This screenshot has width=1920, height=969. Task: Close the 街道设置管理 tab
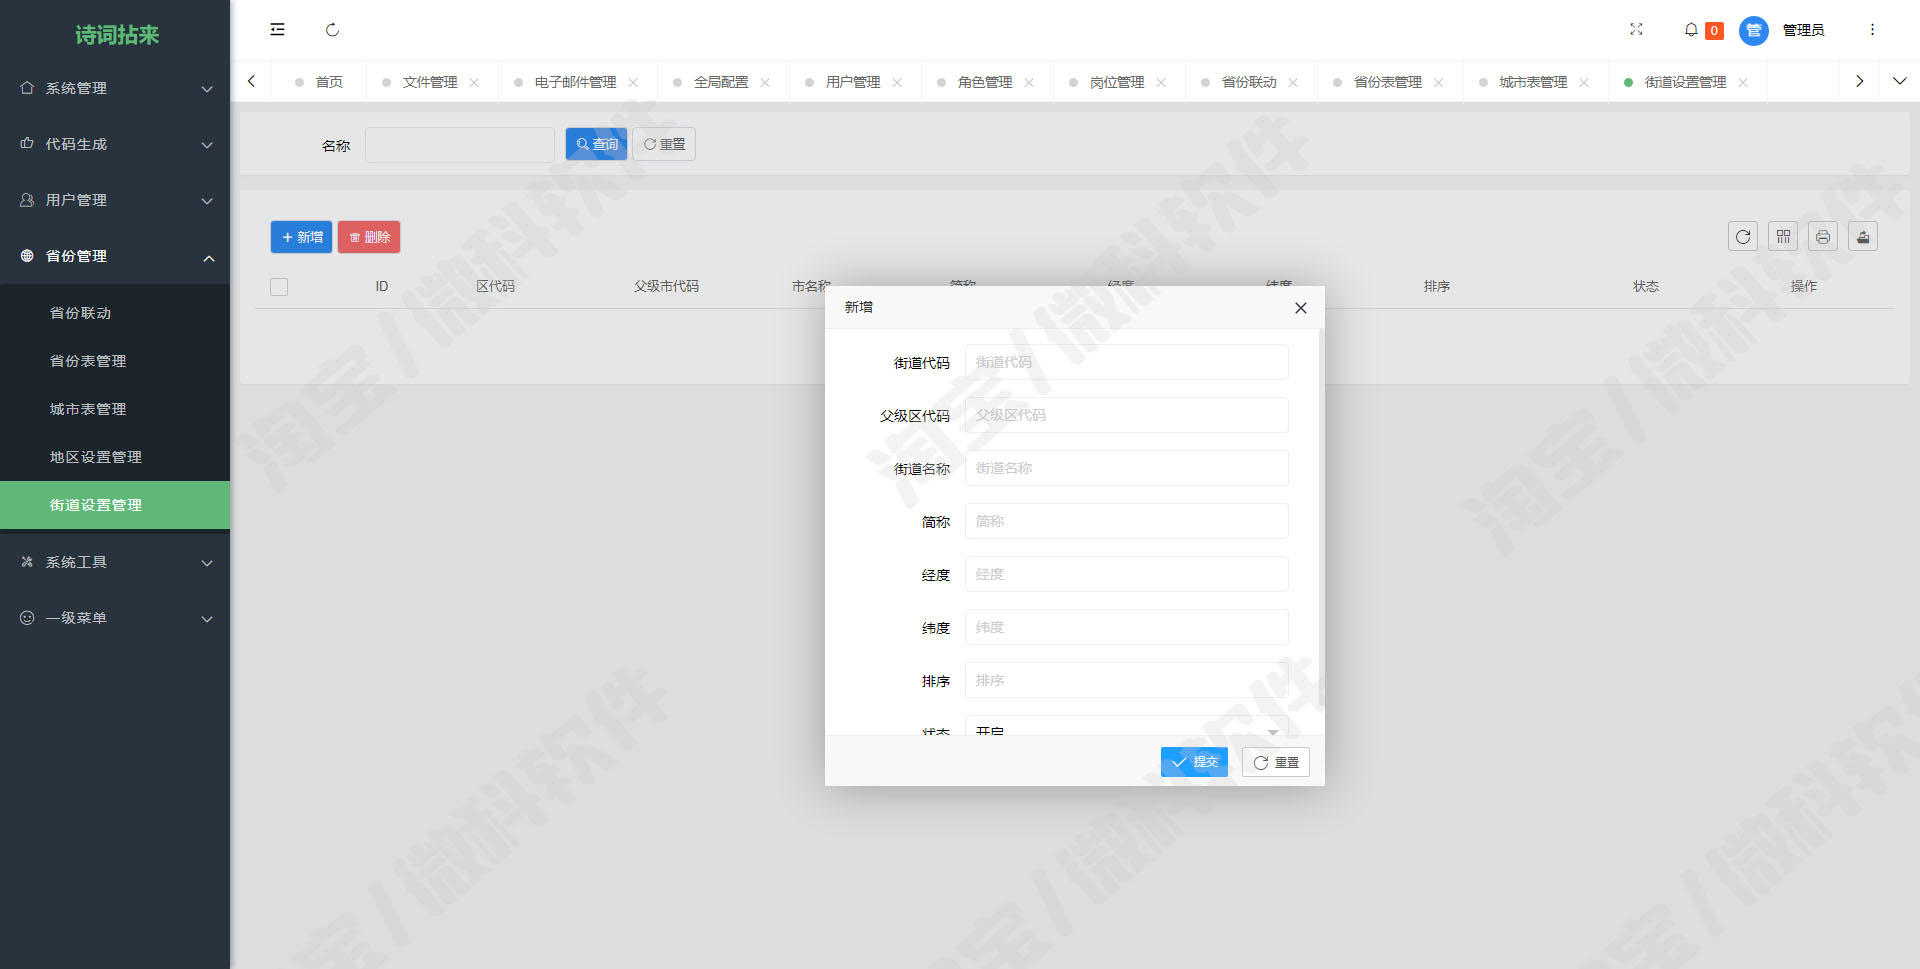1743,83
